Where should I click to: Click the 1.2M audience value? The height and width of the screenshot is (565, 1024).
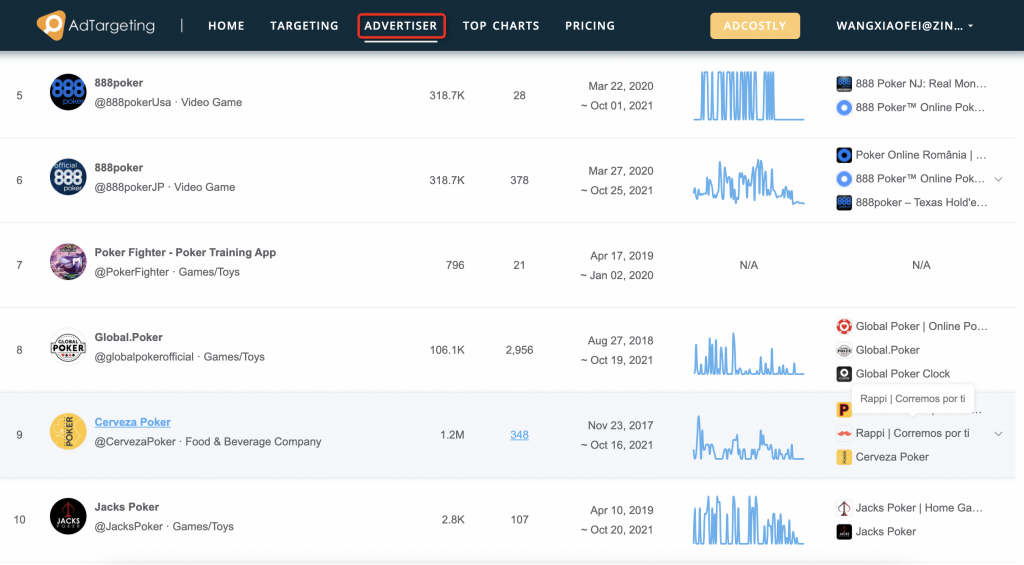[x=452, y=435]
